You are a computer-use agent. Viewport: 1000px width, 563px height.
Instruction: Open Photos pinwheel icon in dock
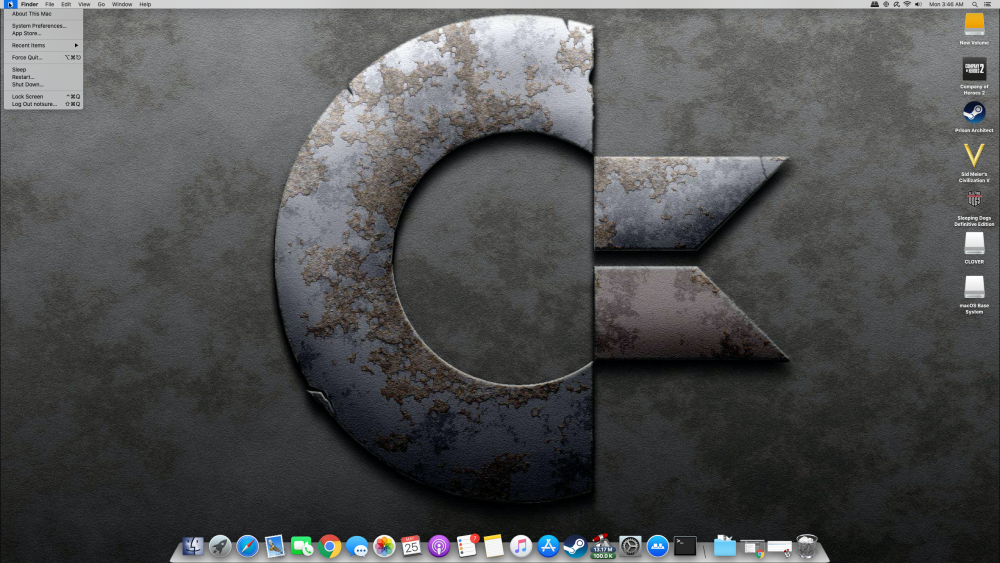pyautogui.click(x=385, y=546)
